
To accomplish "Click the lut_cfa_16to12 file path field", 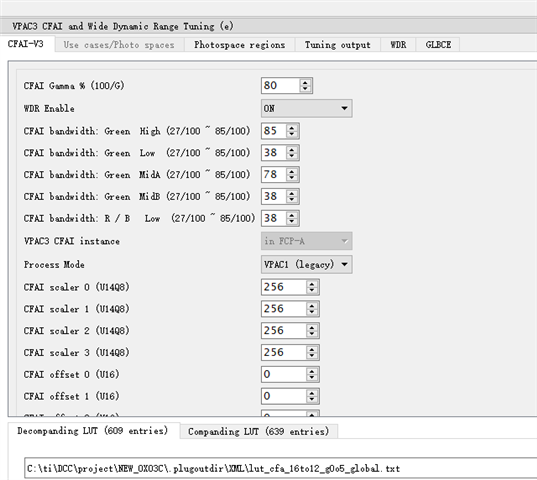I will [x=281, y=468].
